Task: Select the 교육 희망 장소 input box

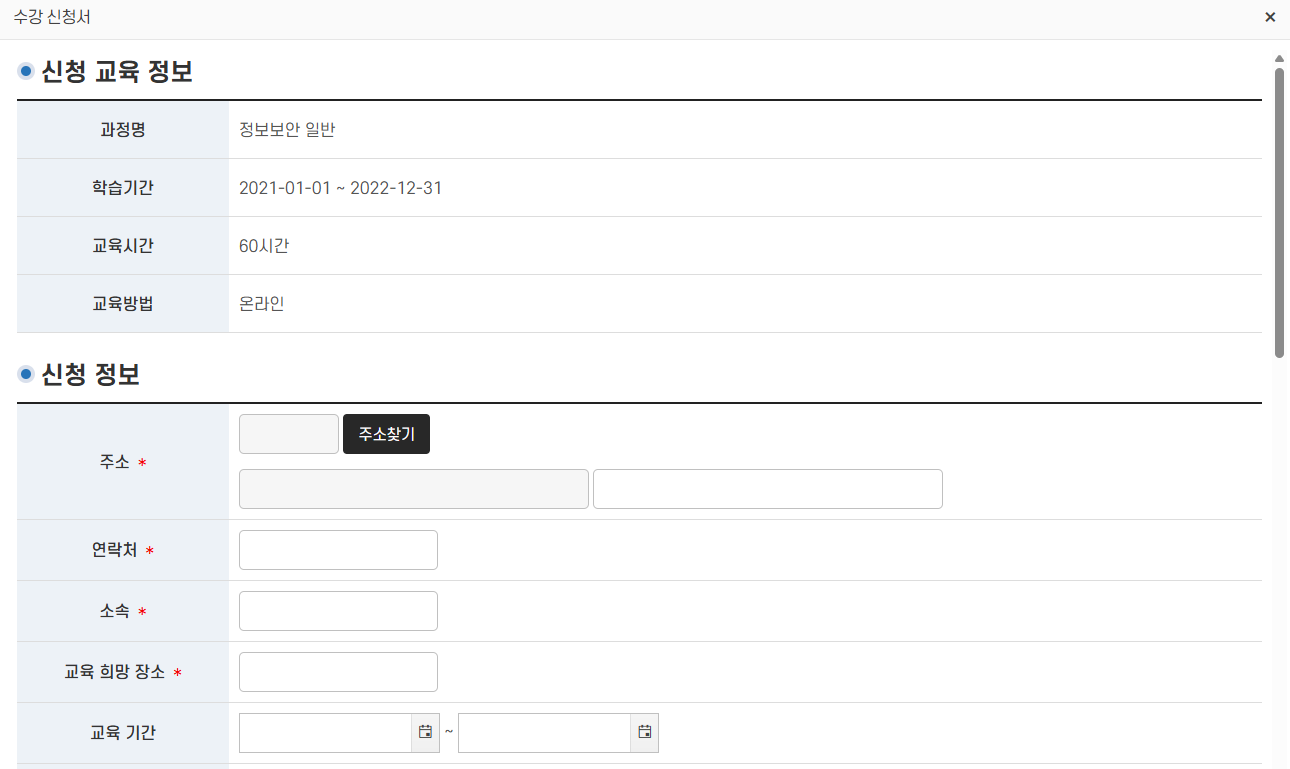Action: [338, 672]
